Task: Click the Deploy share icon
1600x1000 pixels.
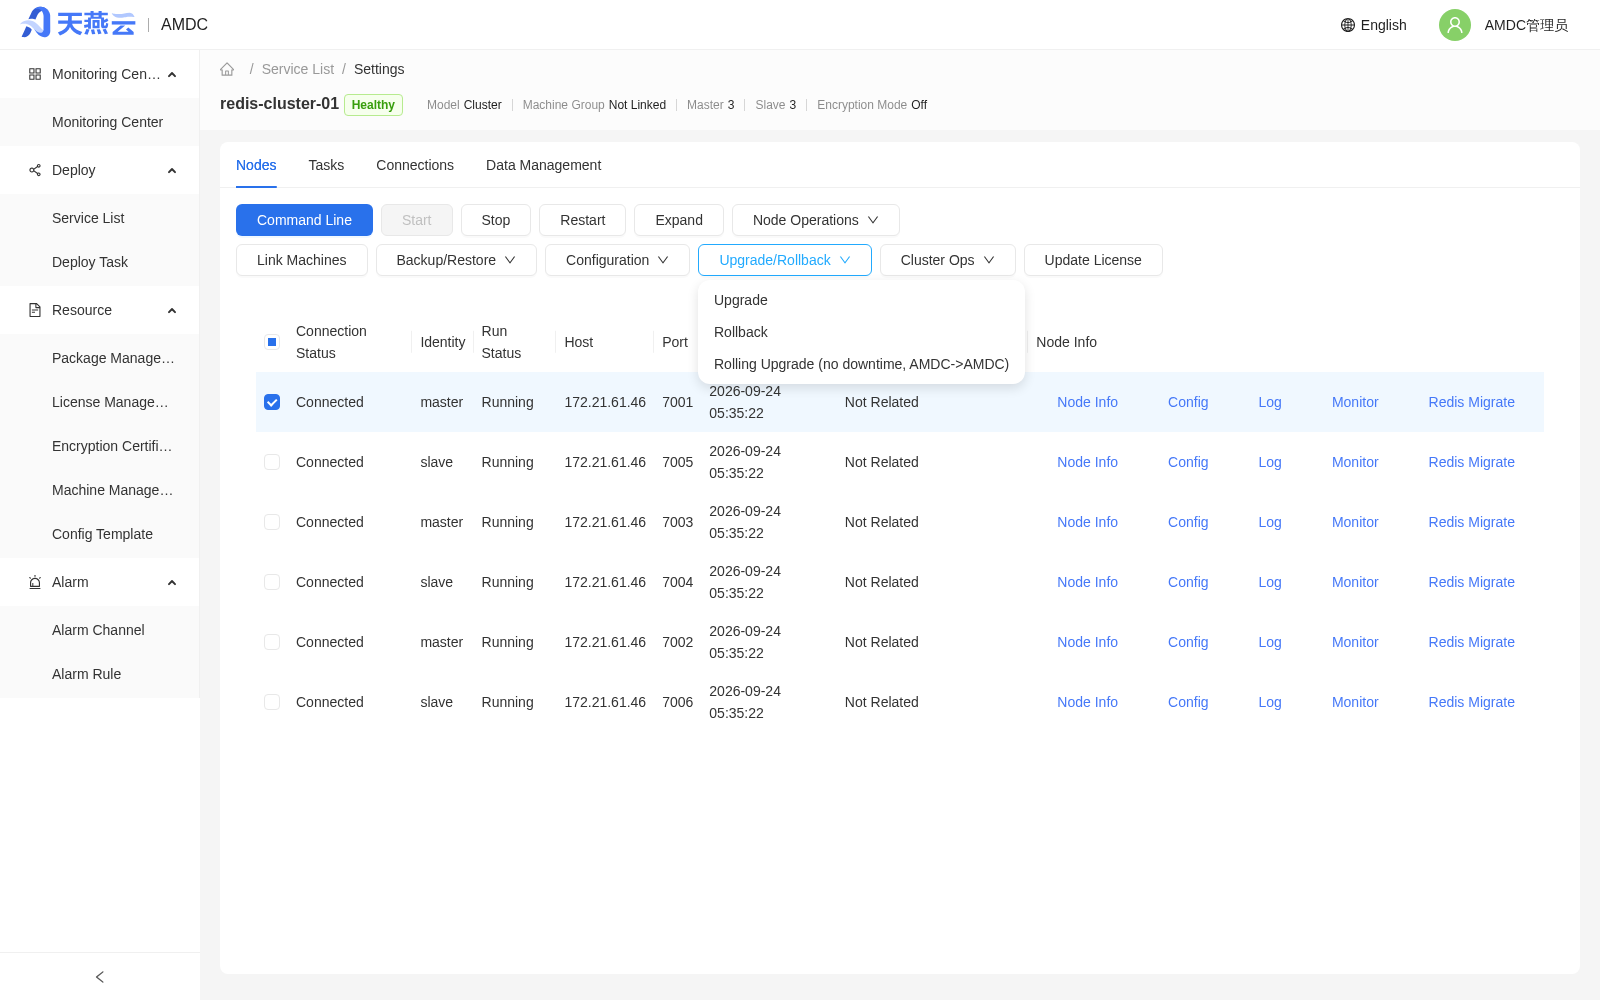Action: [x=35, y=170]
